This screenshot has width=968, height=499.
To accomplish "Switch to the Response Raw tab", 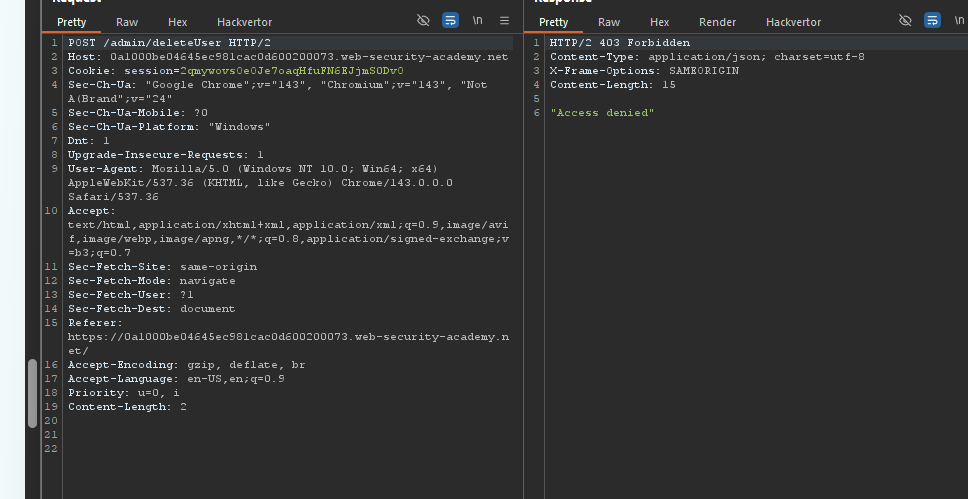I will click(x=609, y=22).
